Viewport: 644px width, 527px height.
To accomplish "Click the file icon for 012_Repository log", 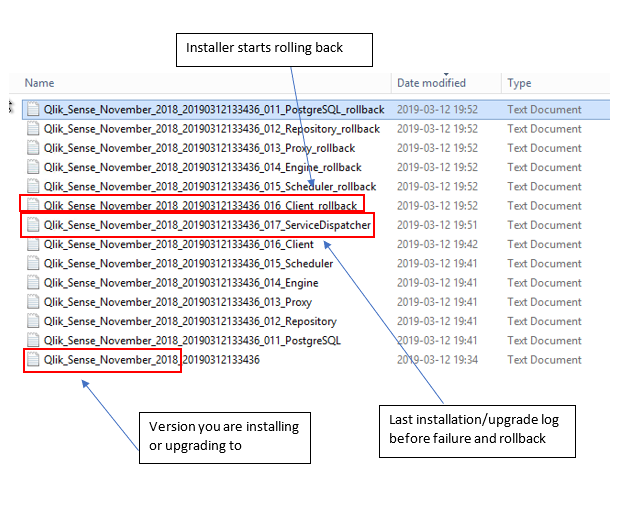I will [33, 321].
